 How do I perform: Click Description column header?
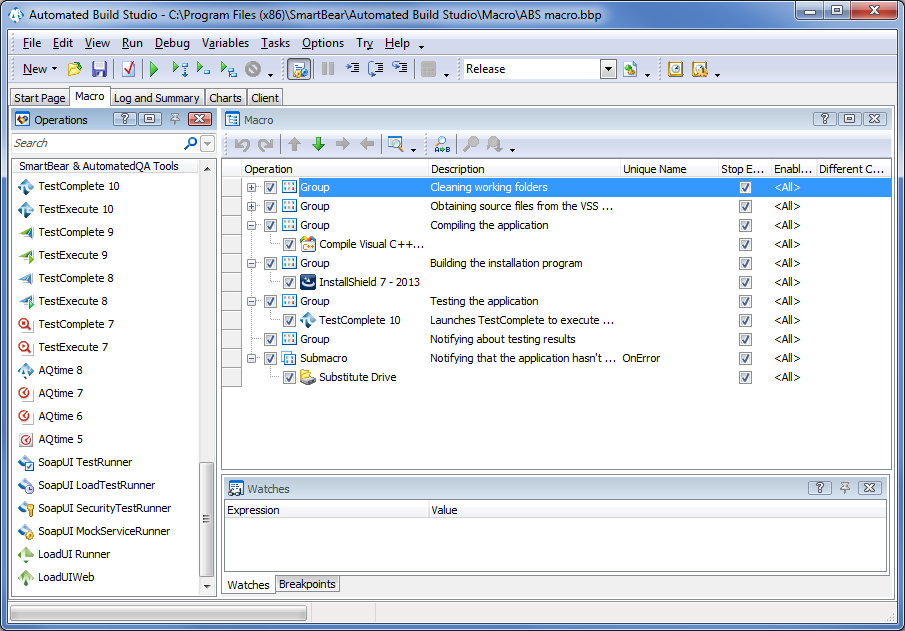pyautogui.click(x=523, y=169)
